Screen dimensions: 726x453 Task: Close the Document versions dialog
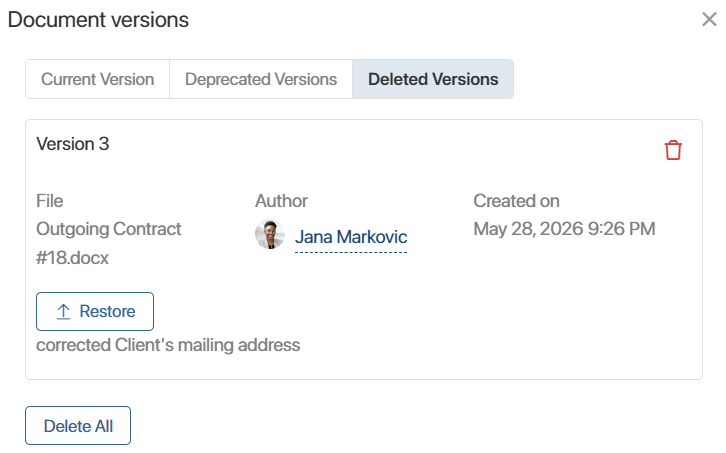[709, 19]
